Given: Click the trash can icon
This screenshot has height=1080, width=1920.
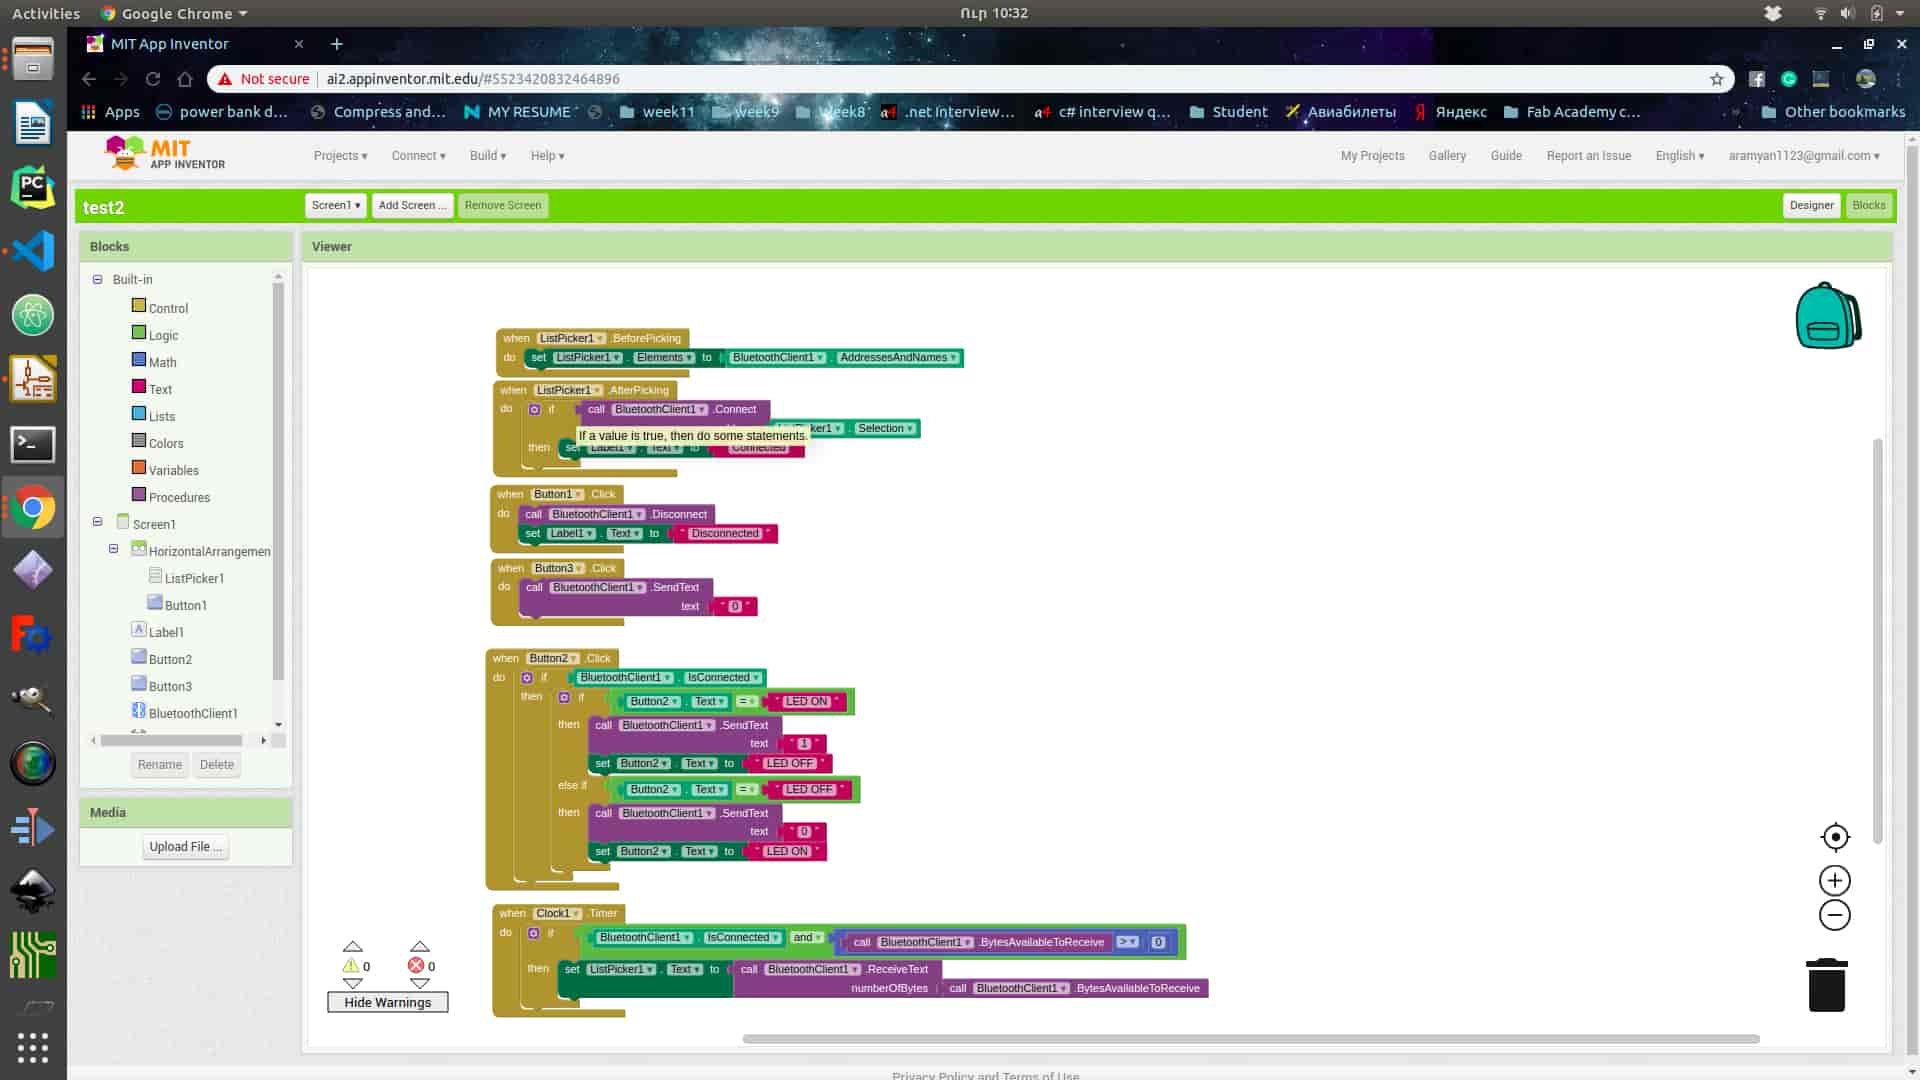Looking at the screenshot, I should point(1826,985).
